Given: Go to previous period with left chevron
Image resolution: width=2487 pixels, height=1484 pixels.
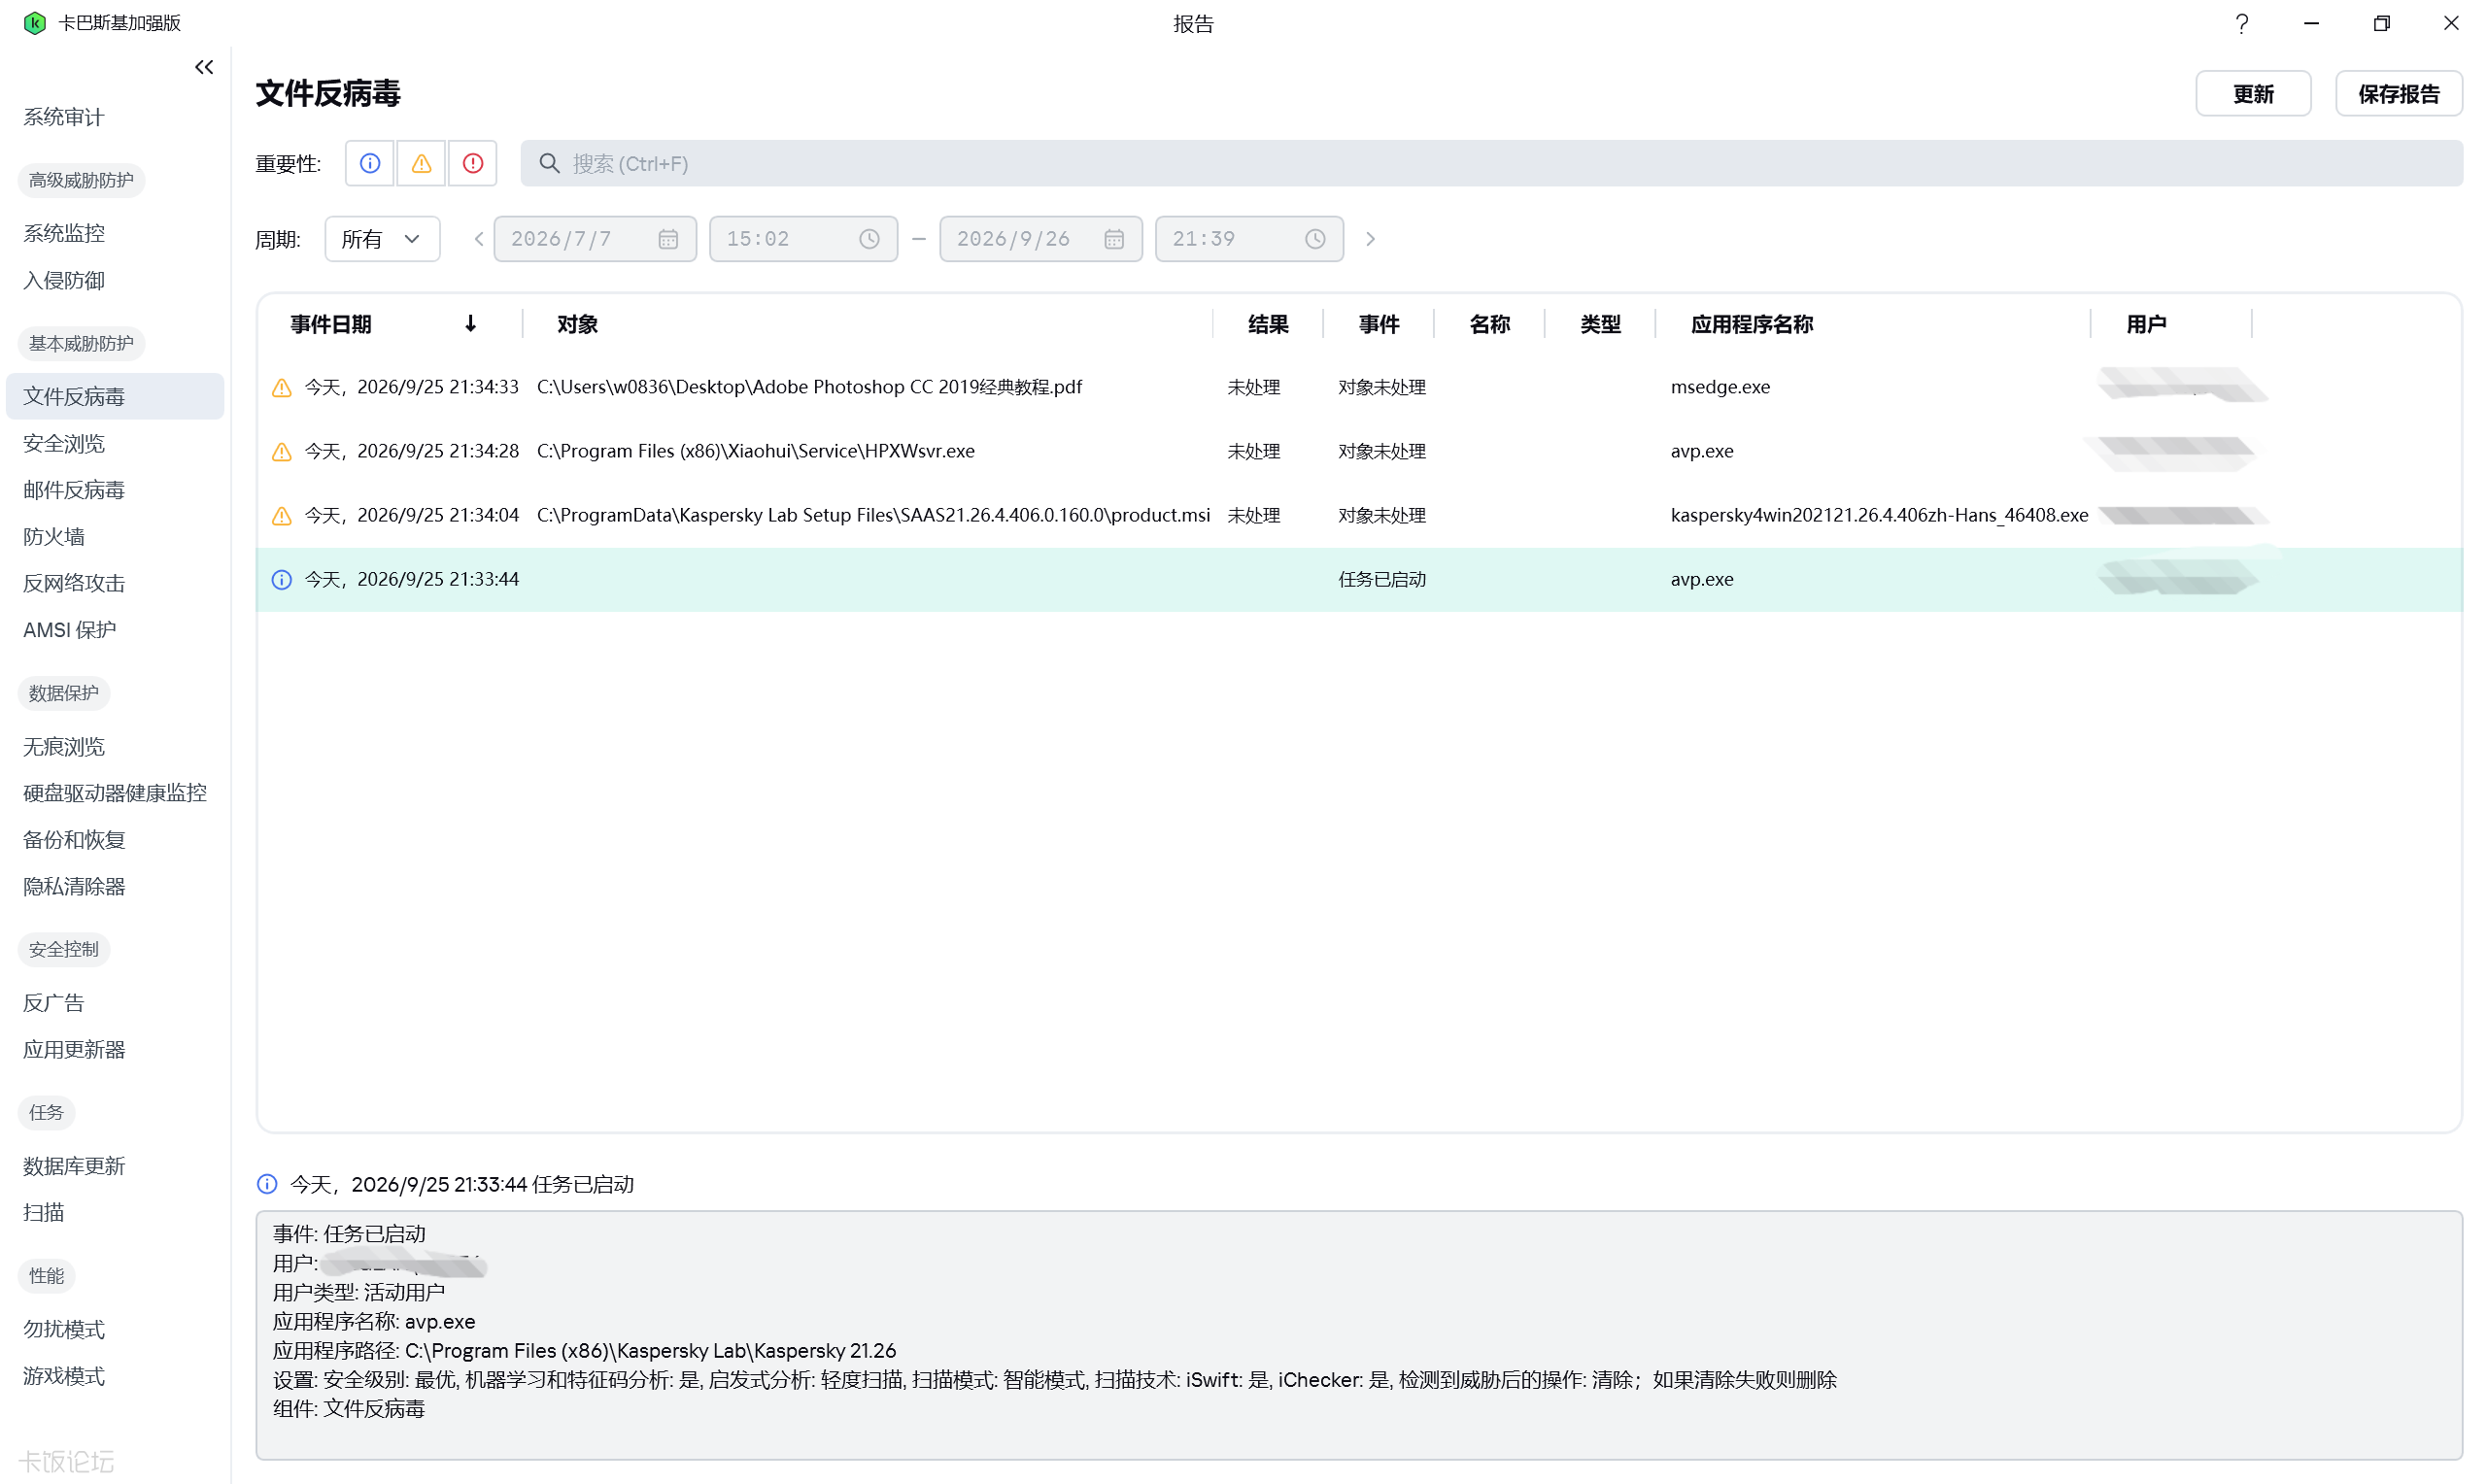Looking at the screenshot, I should 479,239.
